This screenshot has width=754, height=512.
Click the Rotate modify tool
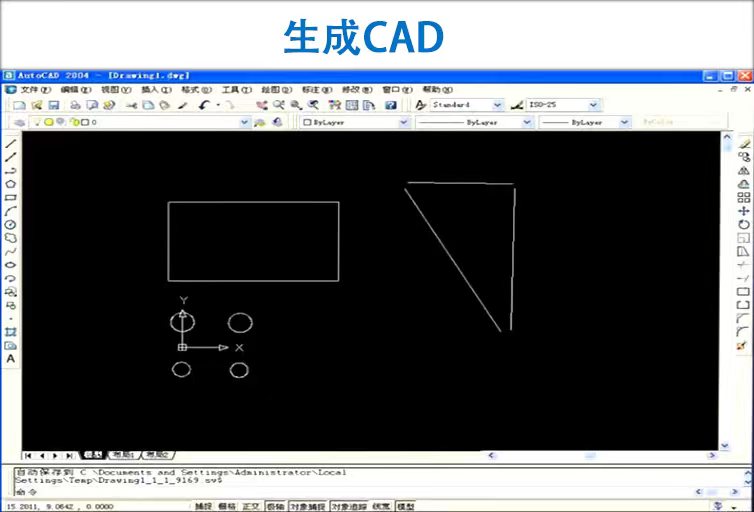point(744,225)
